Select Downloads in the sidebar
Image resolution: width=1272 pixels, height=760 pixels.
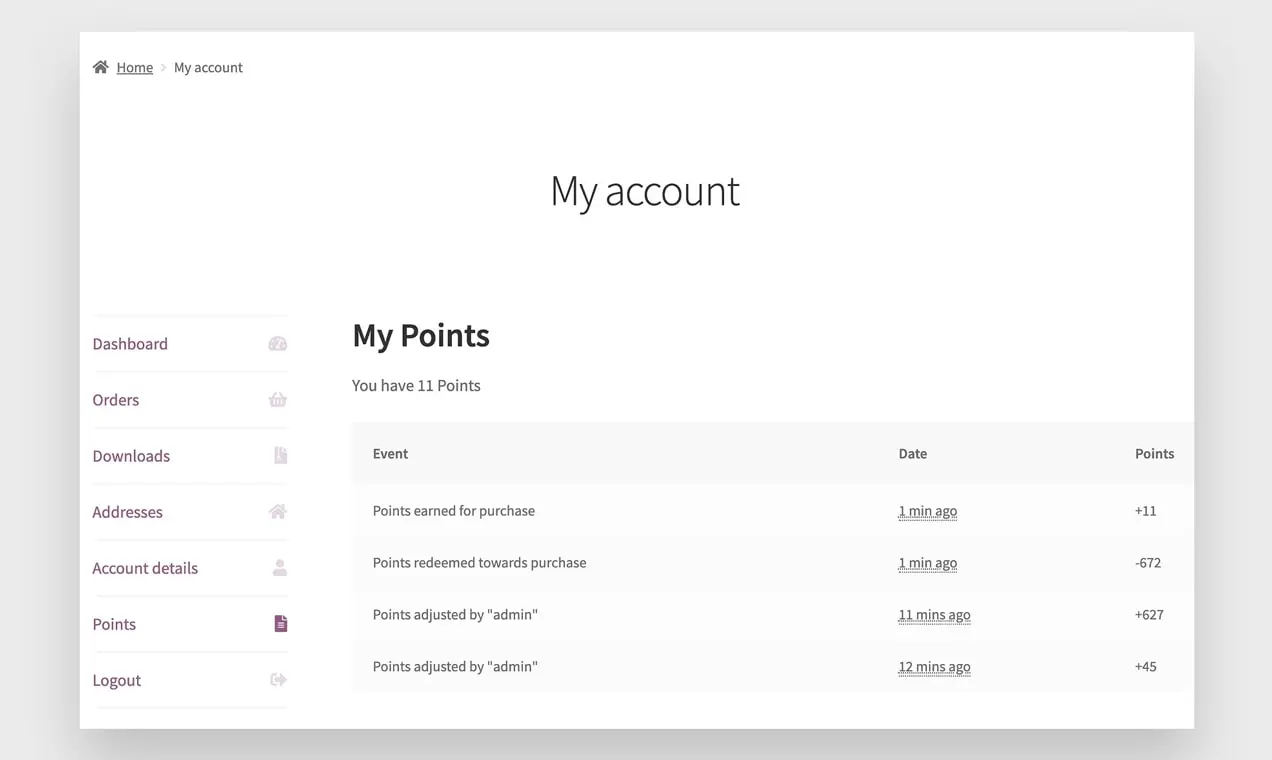[131, 456]
